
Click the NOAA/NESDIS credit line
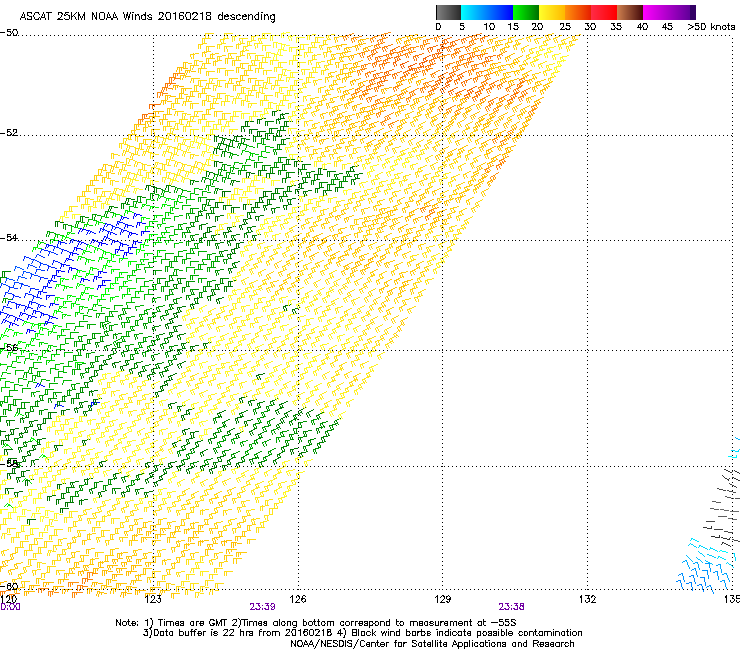click(x=432, y=644)
